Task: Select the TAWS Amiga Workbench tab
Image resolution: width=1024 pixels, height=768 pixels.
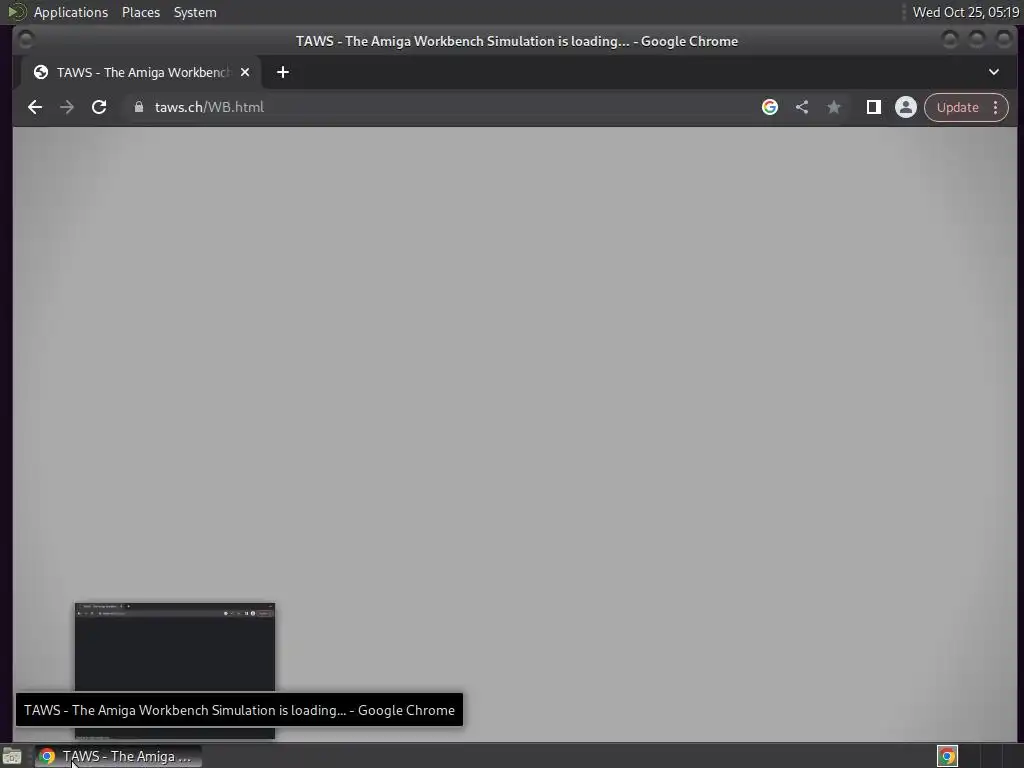Action: point(142,72)
